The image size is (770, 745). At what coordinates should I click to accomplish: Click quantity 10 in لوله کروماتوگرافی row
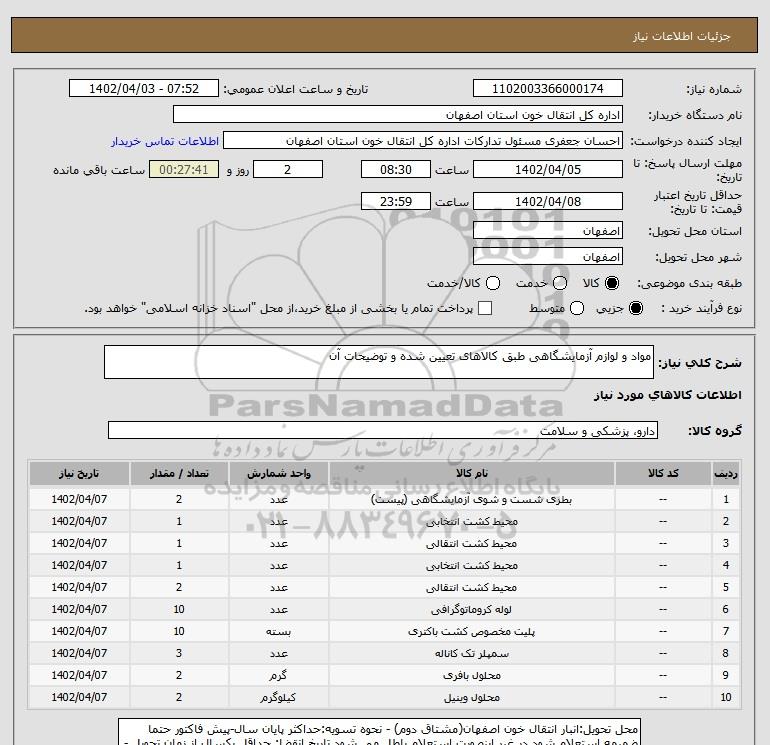click(179, 609)
